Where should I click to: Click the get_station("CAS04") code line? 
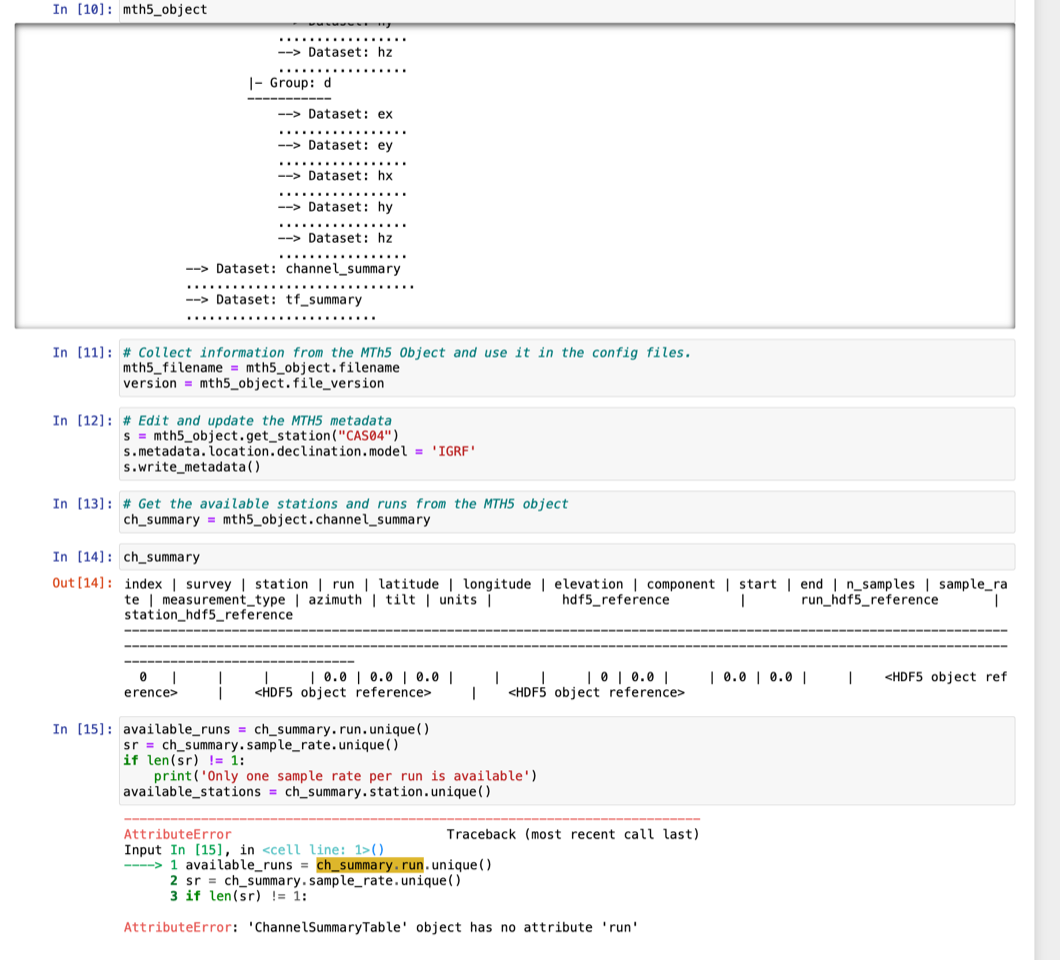[x=260, y=435]
